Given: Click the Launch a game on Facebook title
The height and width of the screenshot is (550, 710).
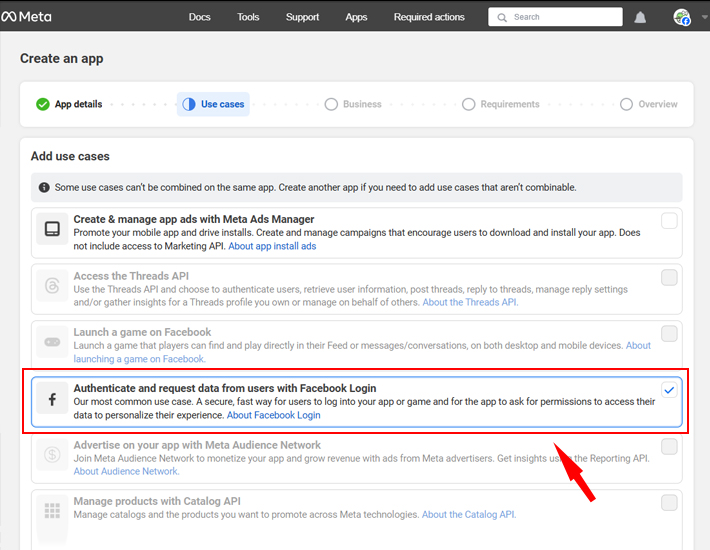Looking at the screenshot, I should [x=142, y=332].
